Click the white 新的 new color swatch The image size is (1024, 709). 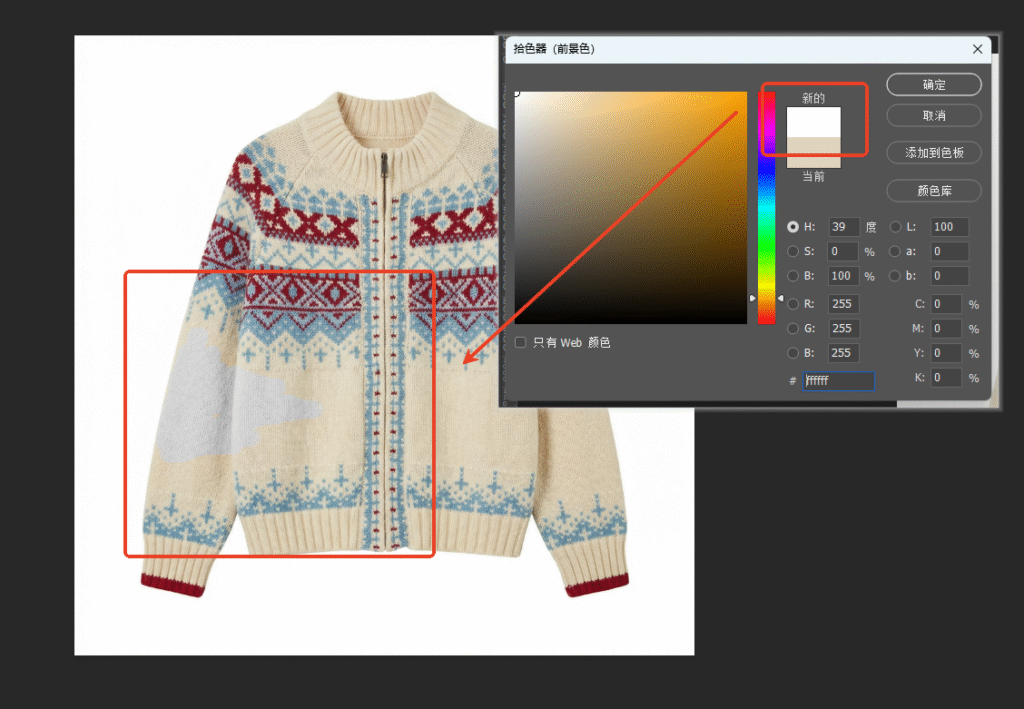tap(813, 122)
